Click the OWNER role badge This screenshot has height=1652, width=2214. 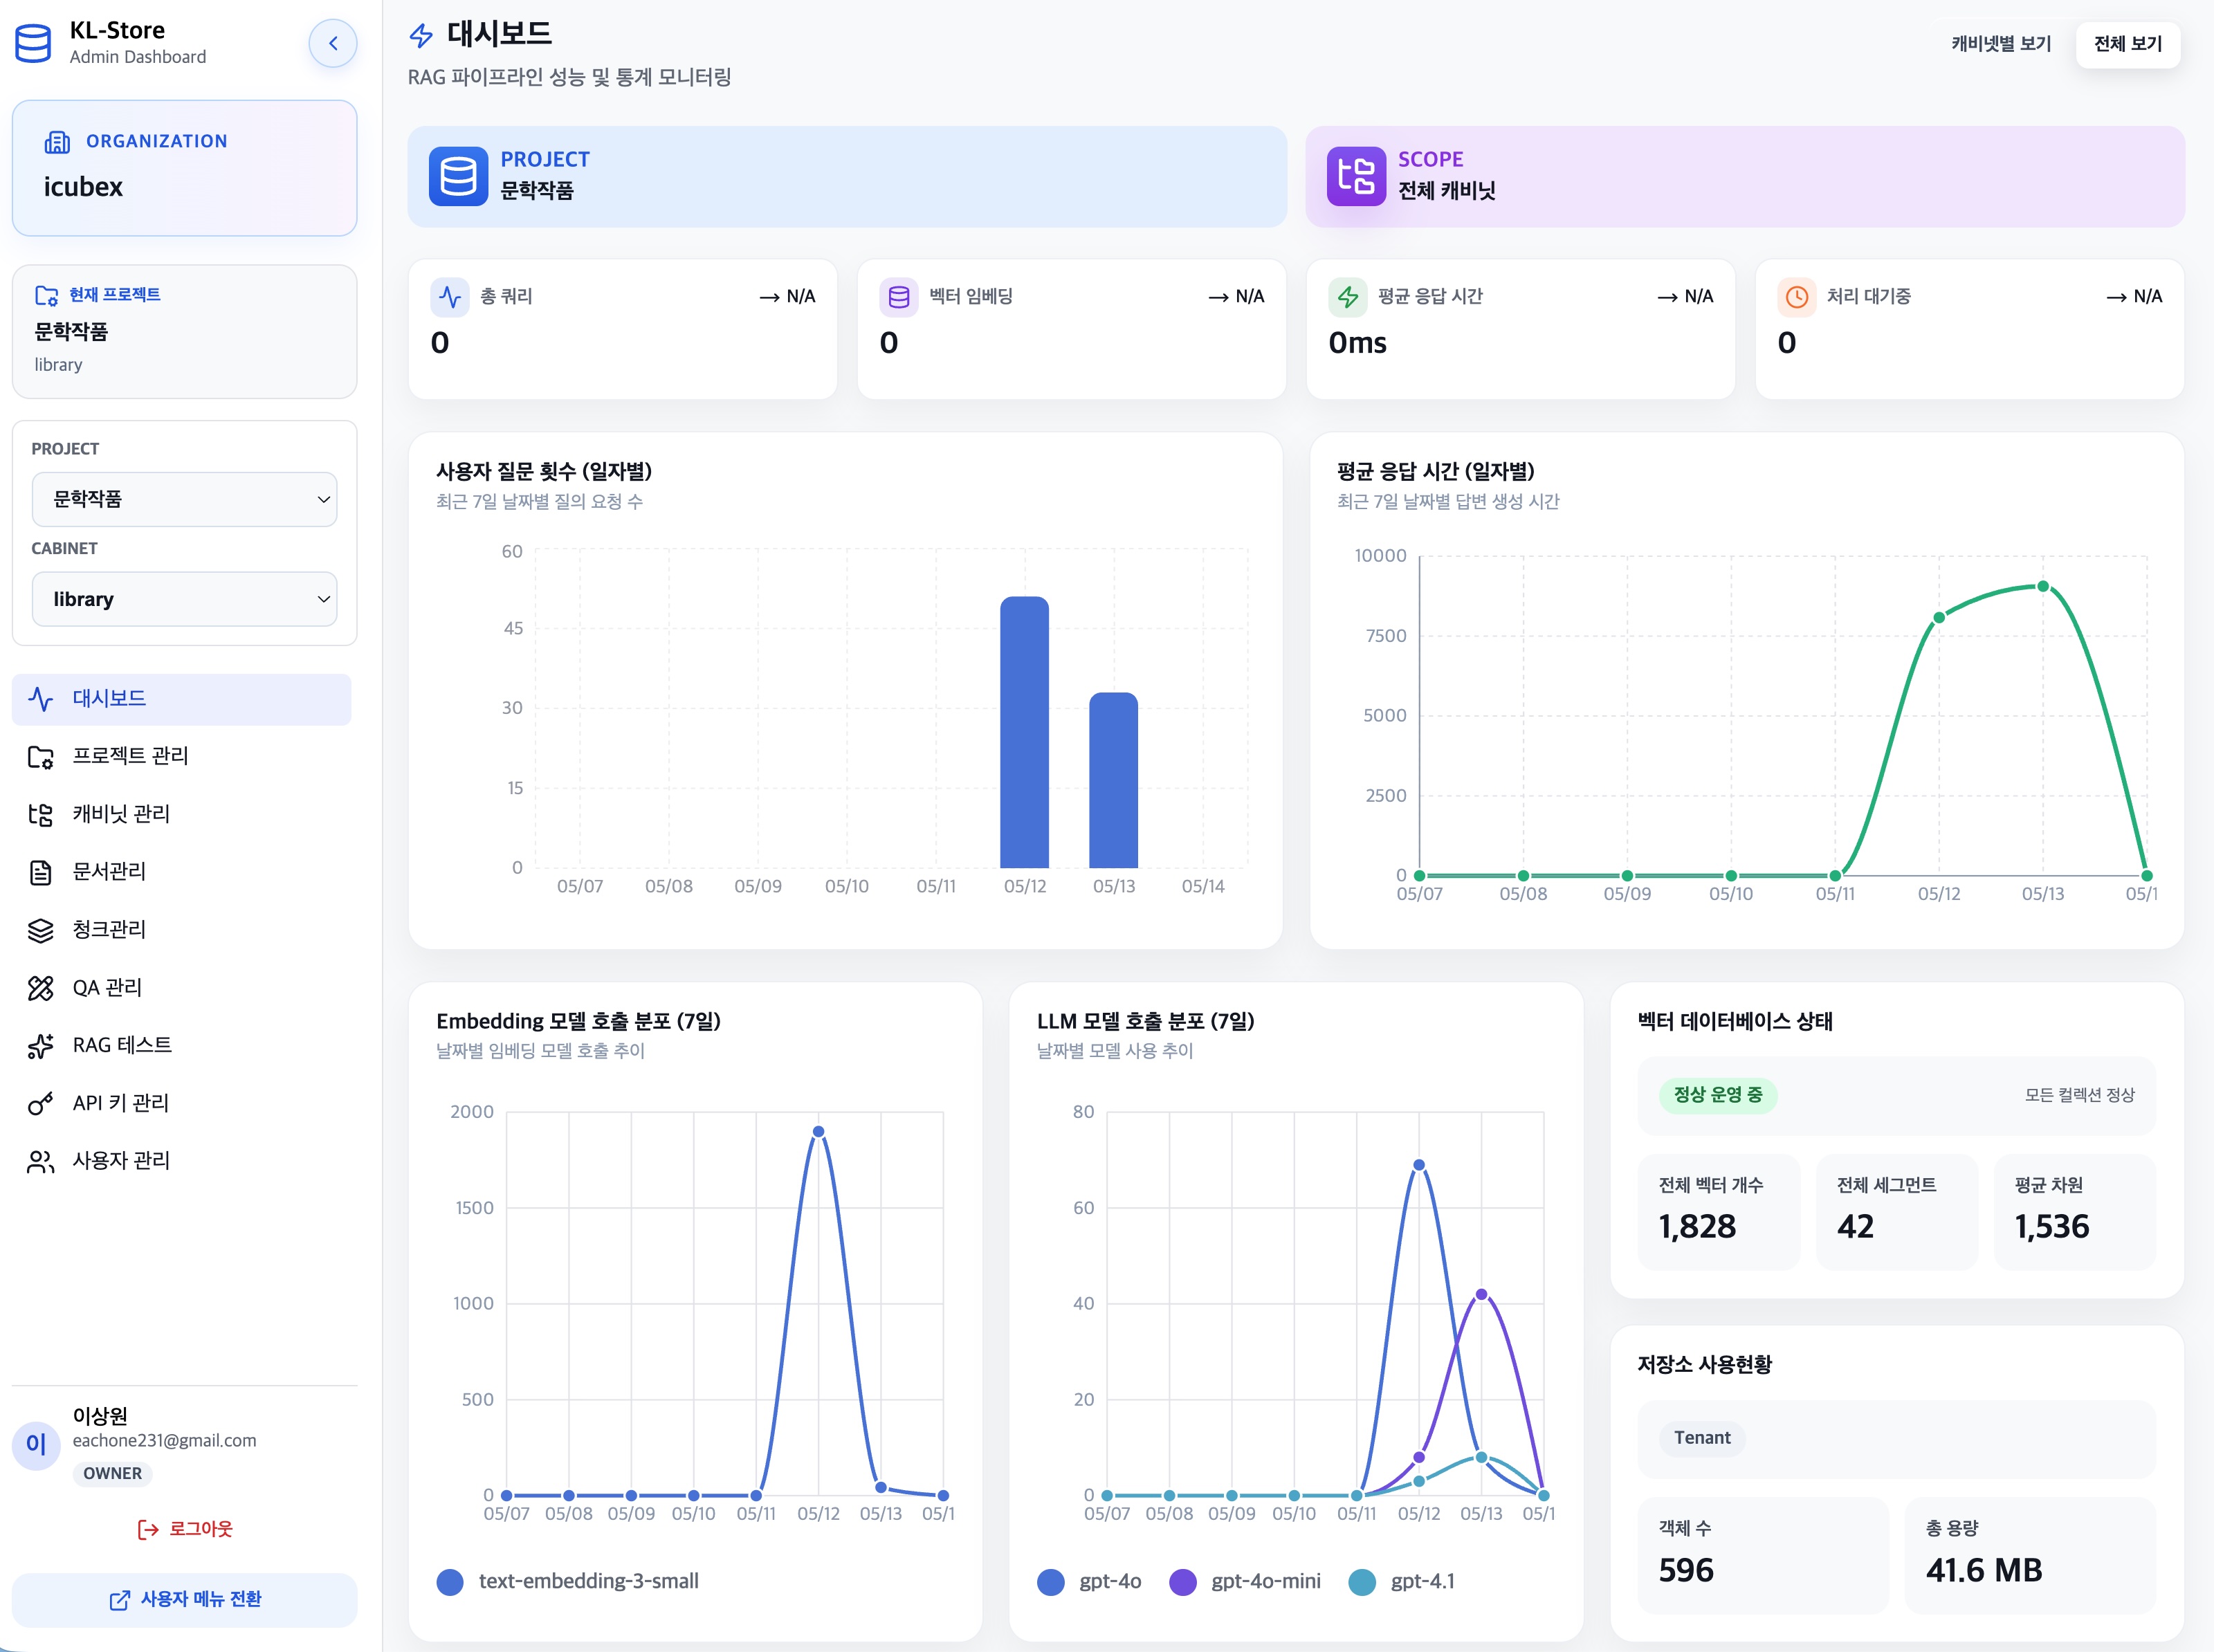point(113,1474)
